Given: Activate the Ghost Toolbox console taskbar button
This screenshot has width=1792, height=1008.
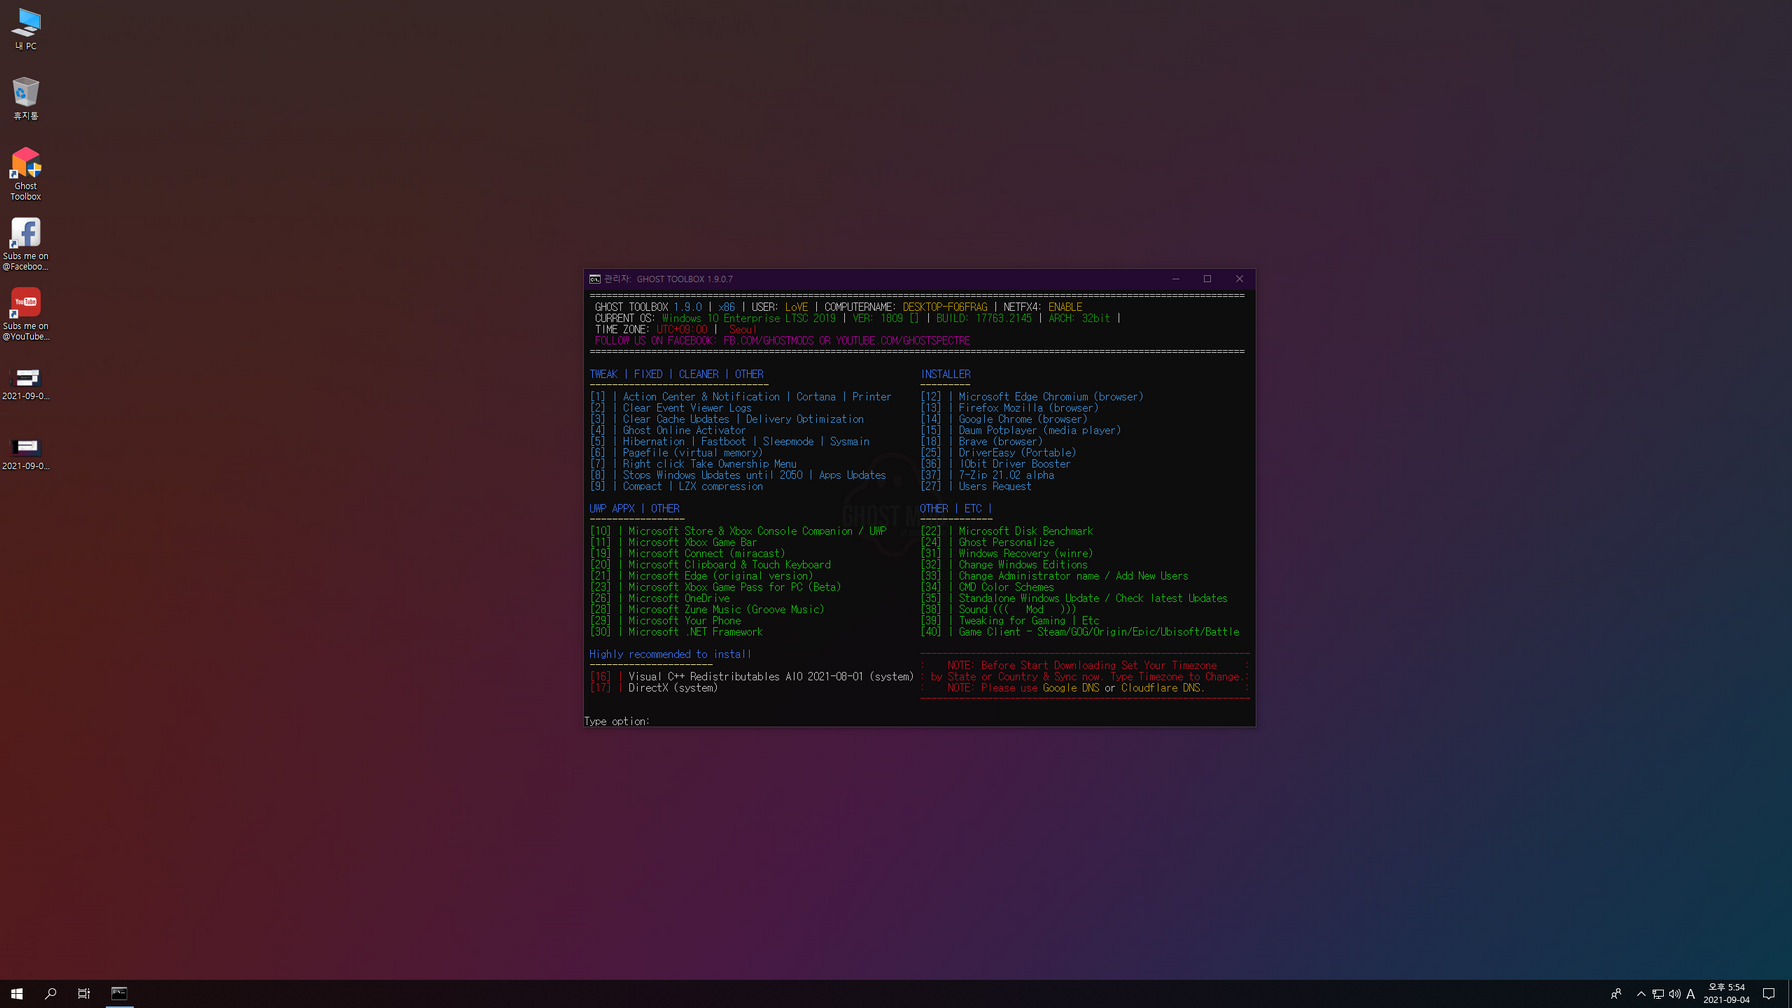Looking at the screenshot, I should pos(119,993).
